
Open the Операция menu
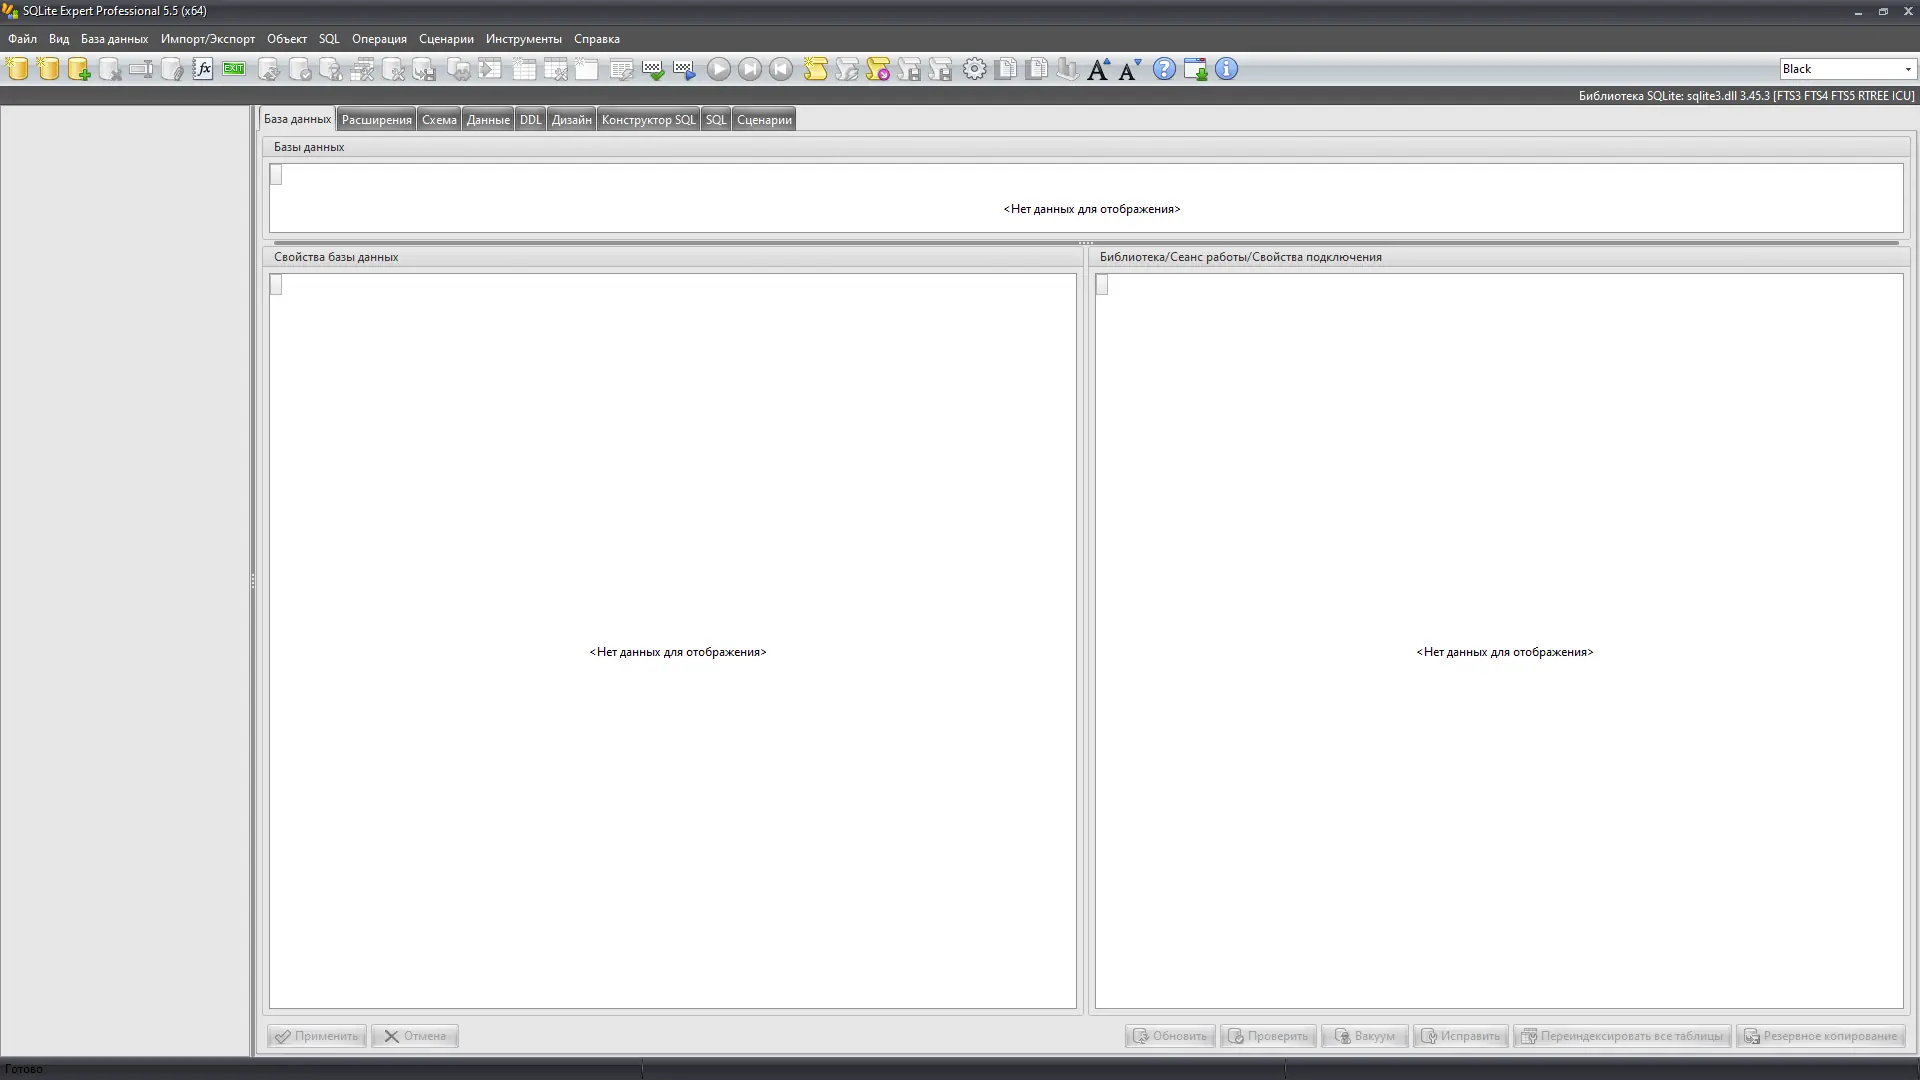pos(379,39)
